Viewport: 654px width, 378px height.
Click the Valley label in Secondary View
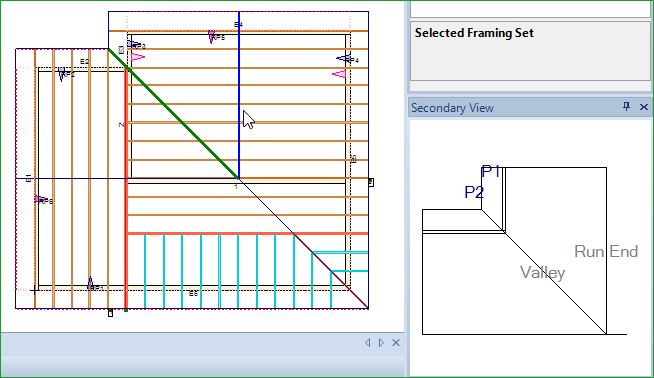coord(542,273)
